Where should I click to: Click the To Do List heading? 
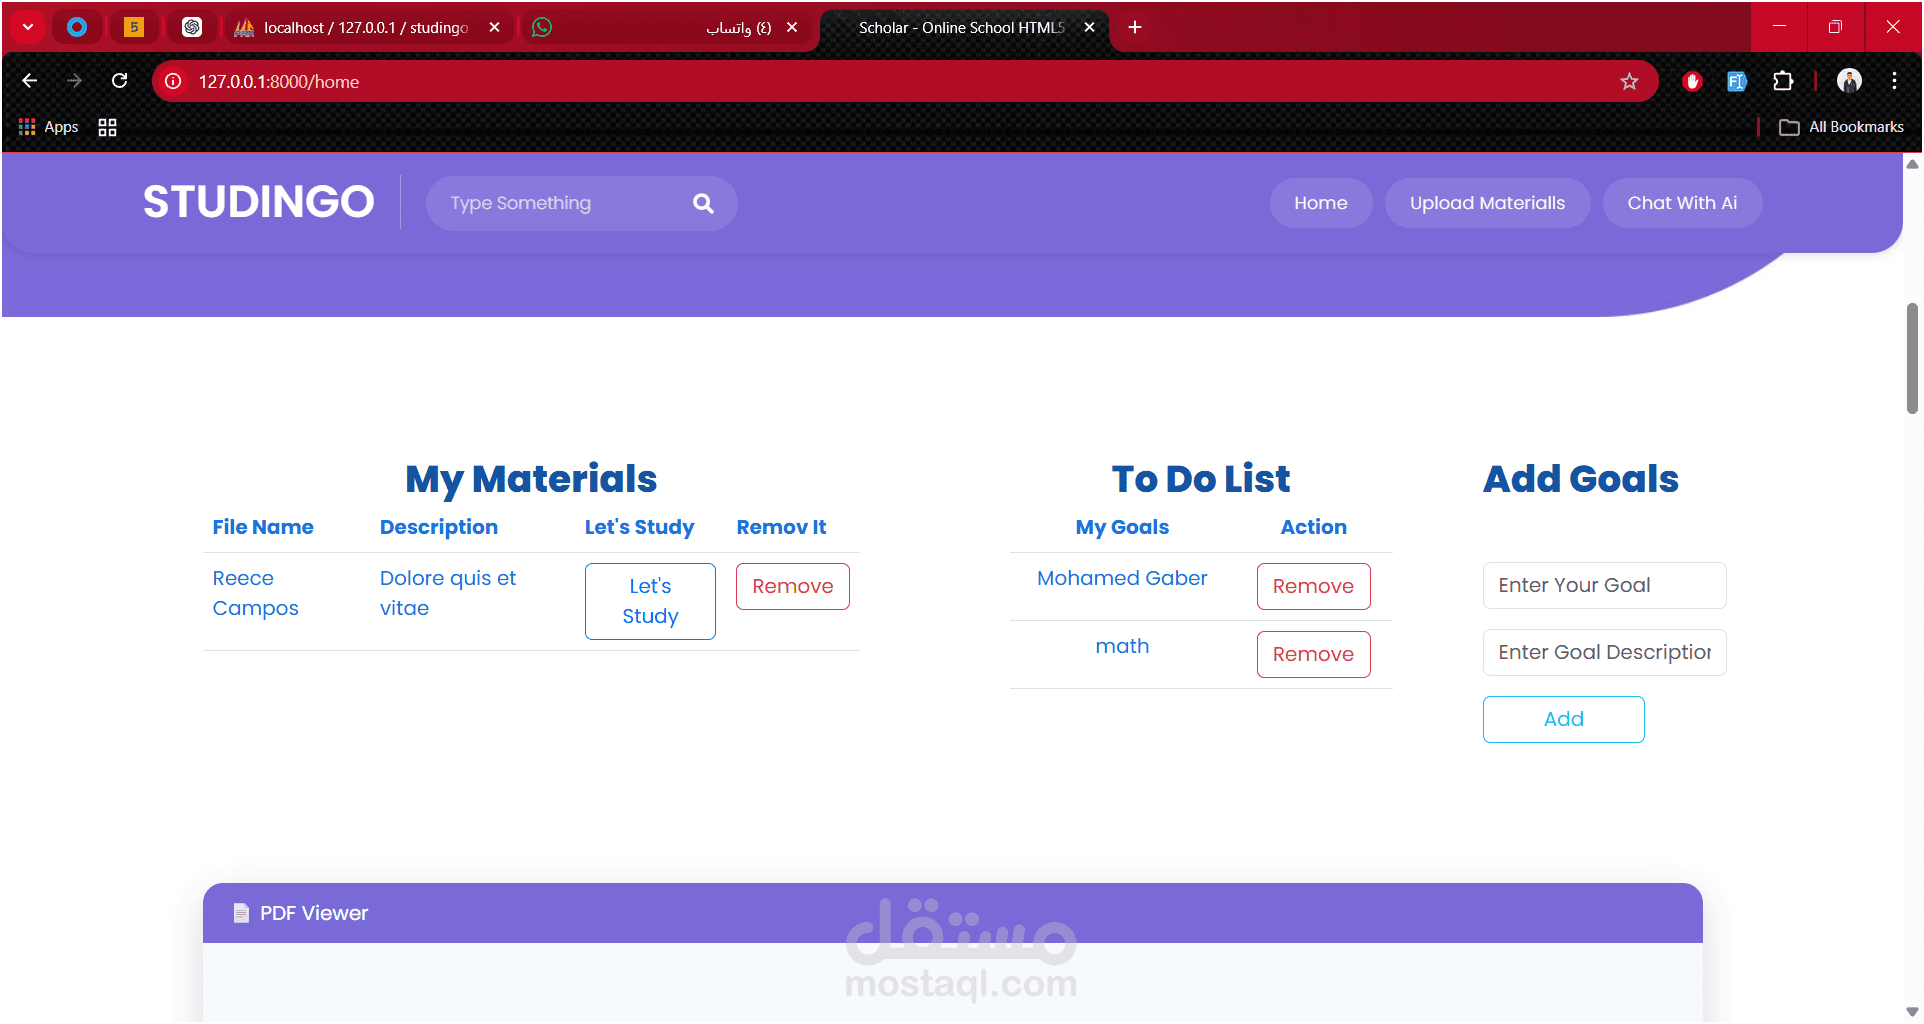[x=1201, y=479]
